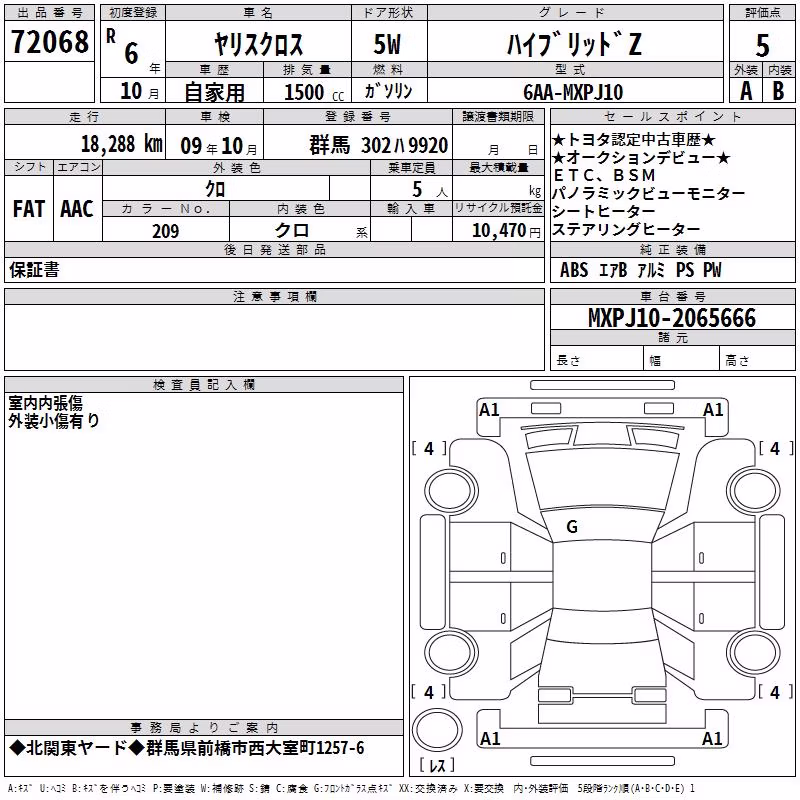
Task: Click 保証書 in later-shipped parts
Action: pyautogui.click(x=34, y=270)
